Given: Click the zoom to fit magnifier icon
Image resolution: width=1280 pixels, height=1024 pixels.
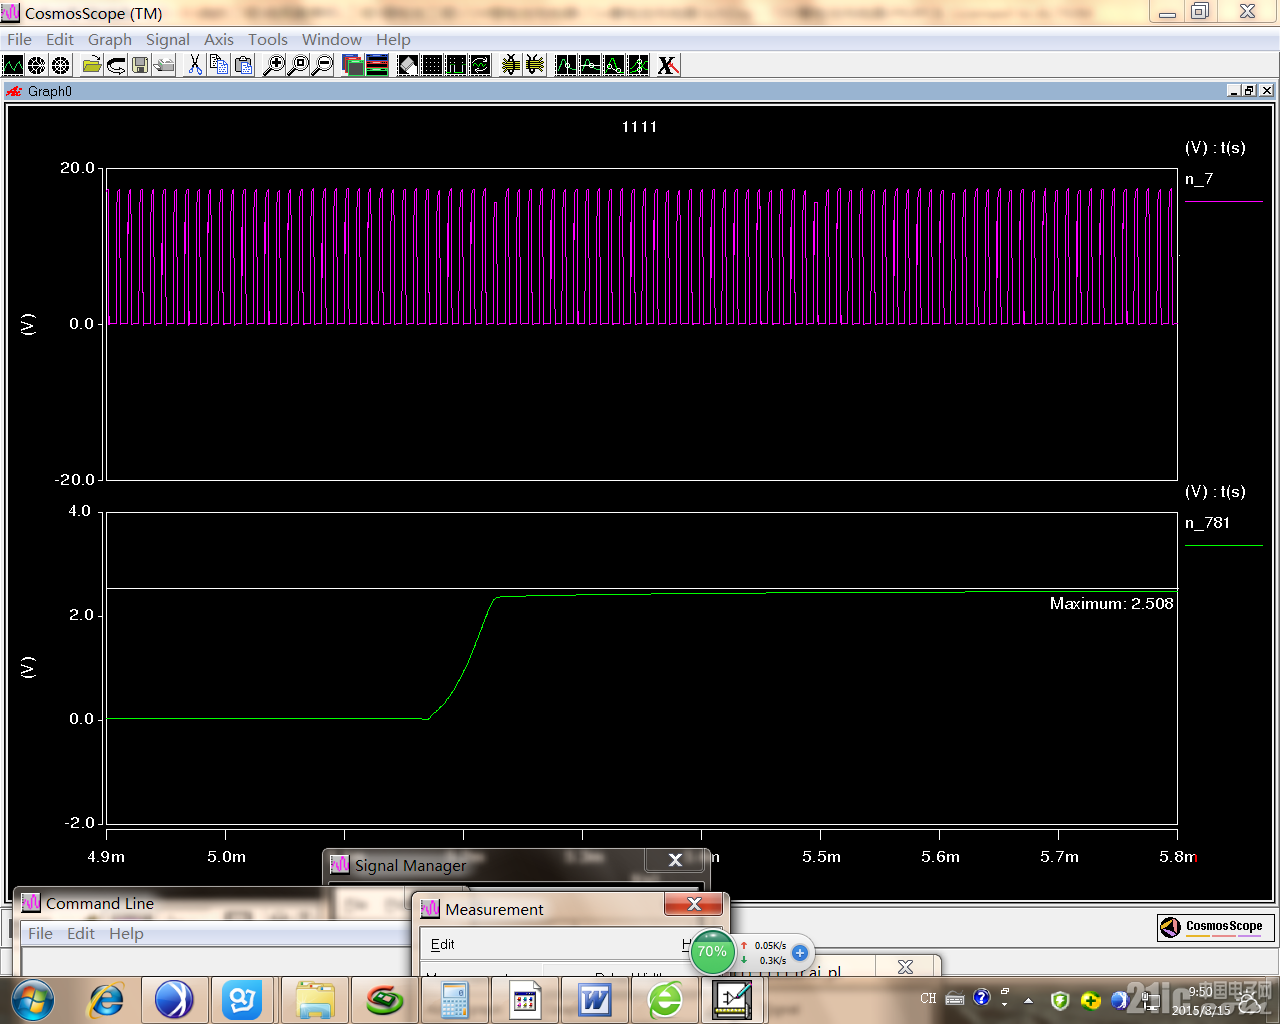Looking at the screenshot, I should pos(298,65).
